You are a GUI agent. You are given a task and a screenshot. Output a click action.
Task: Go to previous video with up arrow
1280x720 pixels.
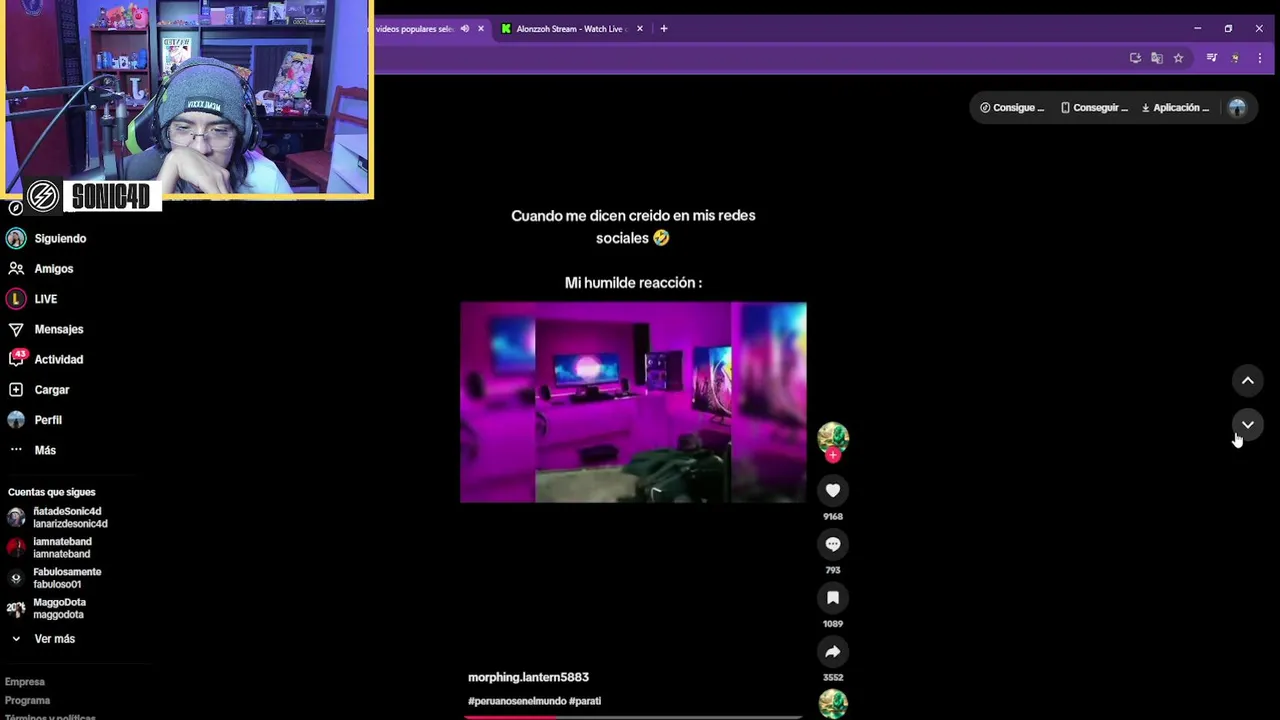pyautogui.click(x=1248, y=381)
